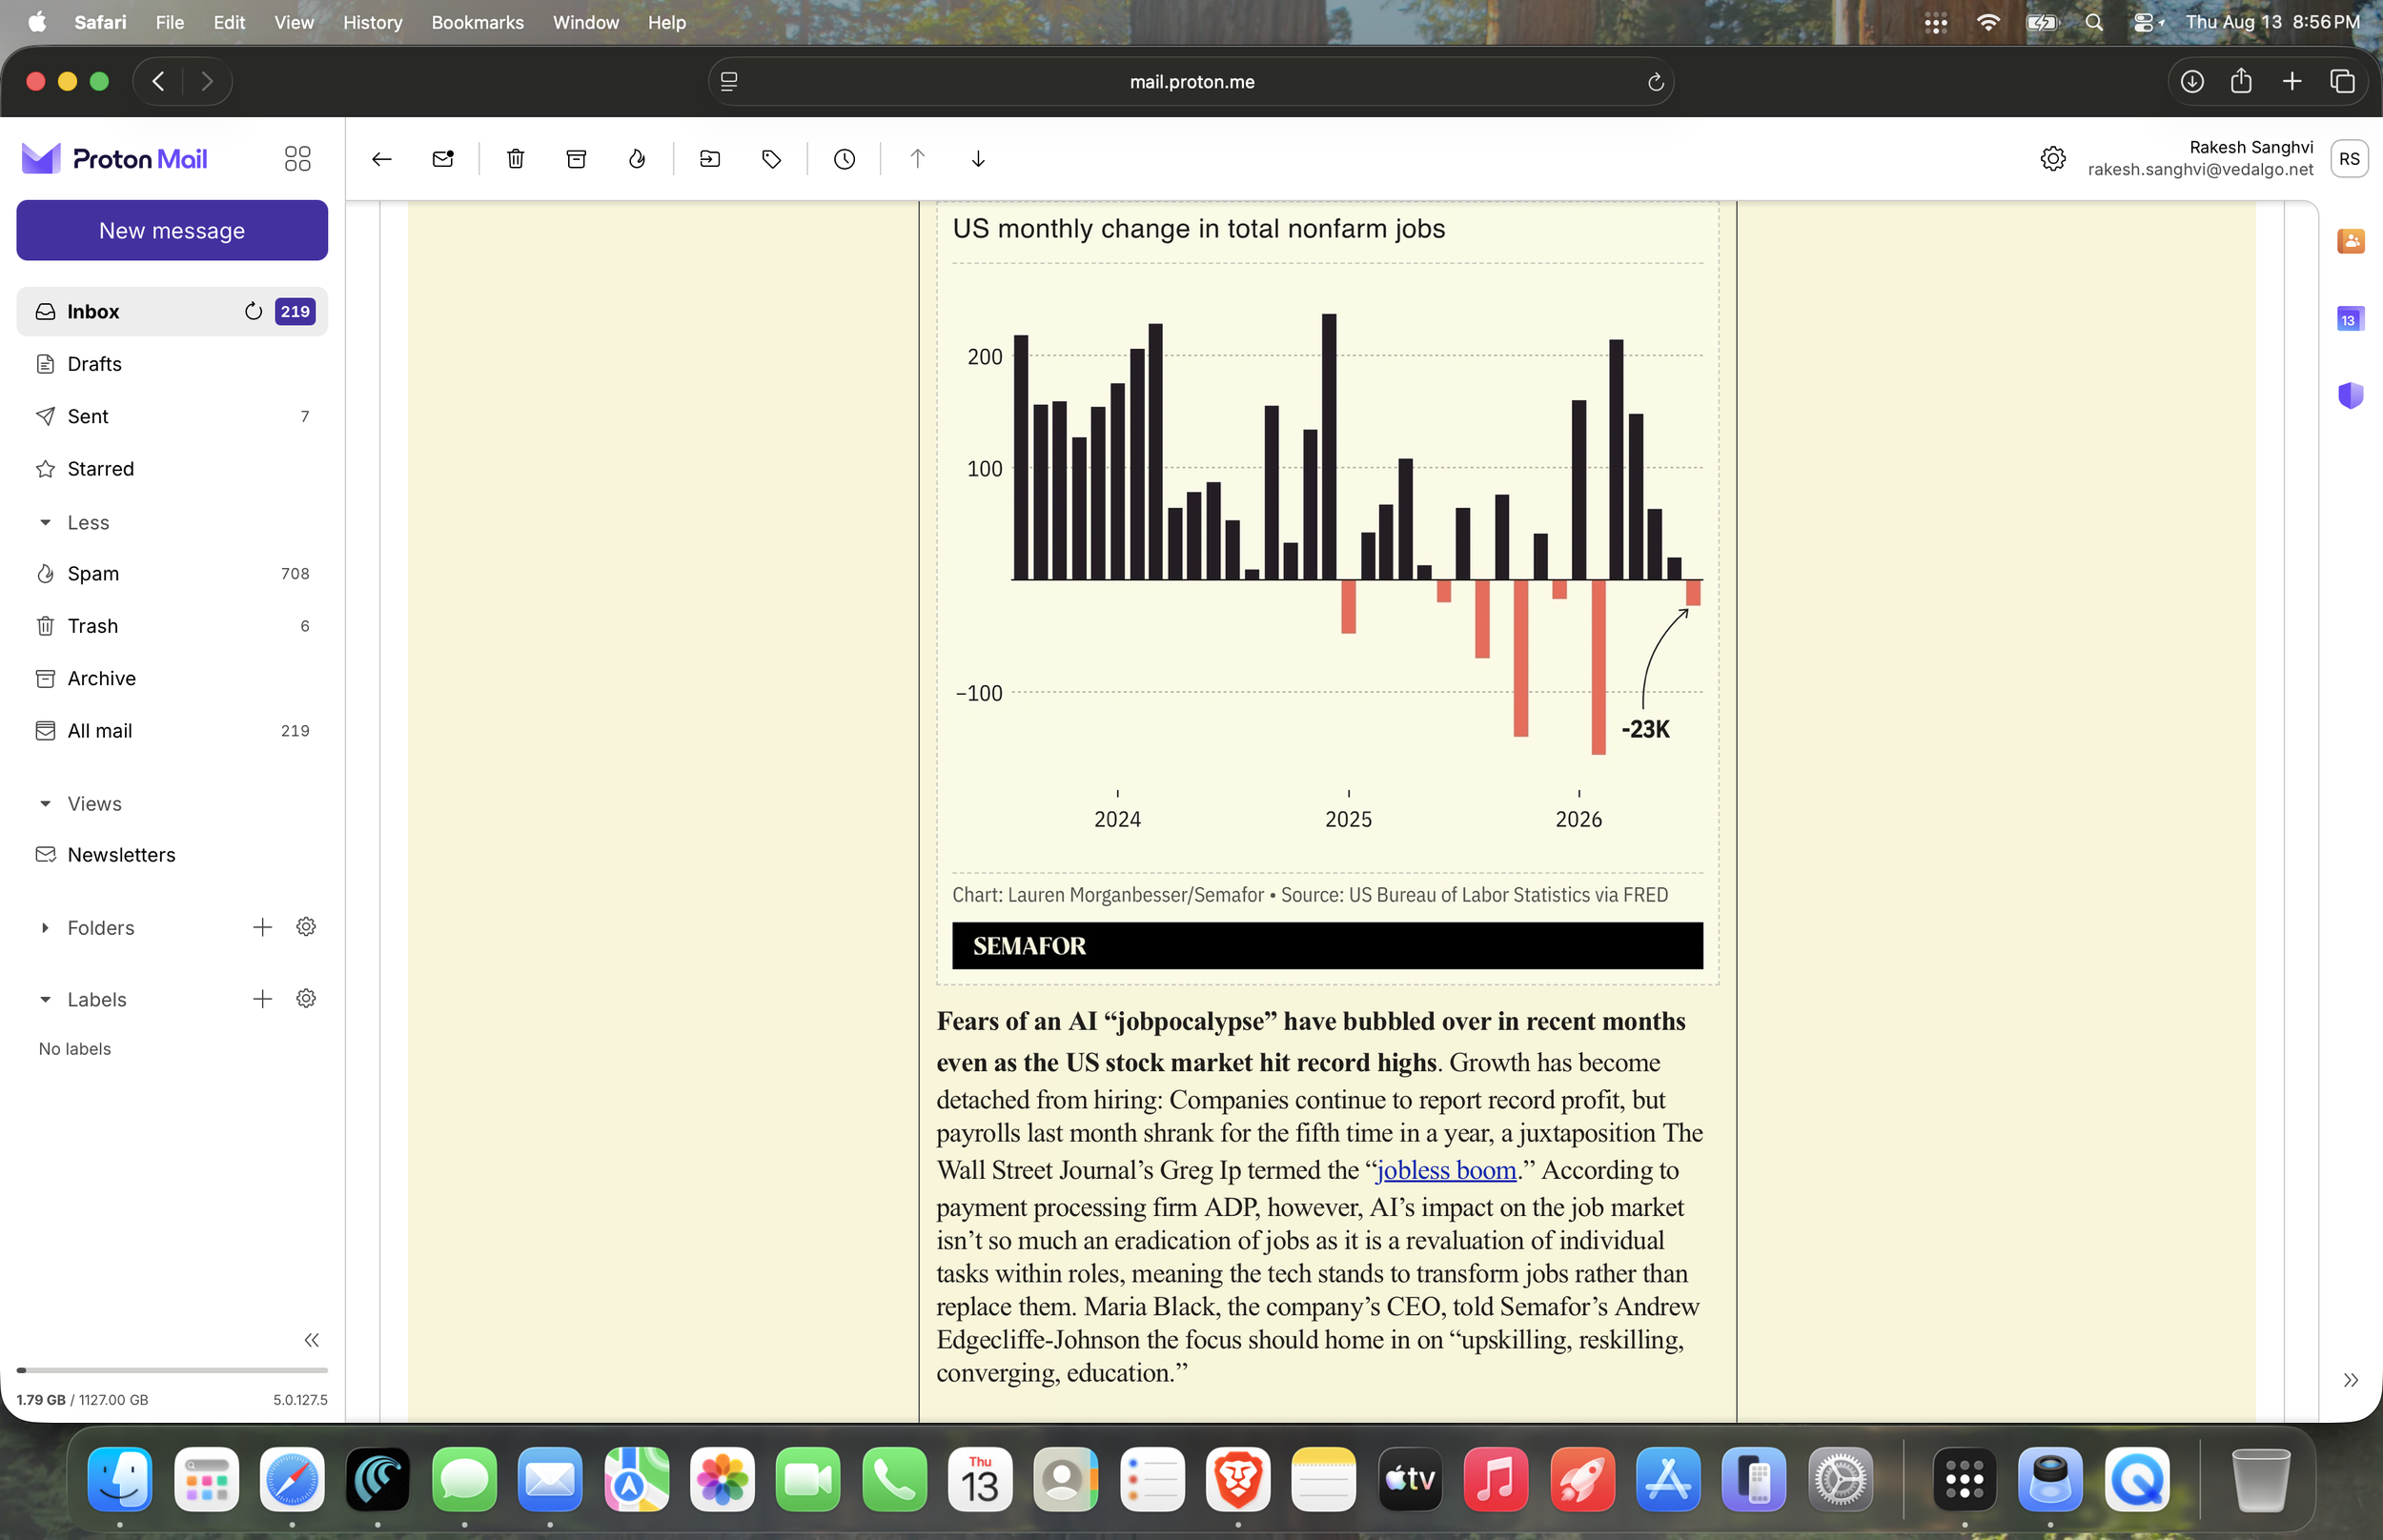Image resolution: width=2383 pixels, height=1540 pixels.
Task: Collapse the Labels section
Action: (x=45, y=1000)
